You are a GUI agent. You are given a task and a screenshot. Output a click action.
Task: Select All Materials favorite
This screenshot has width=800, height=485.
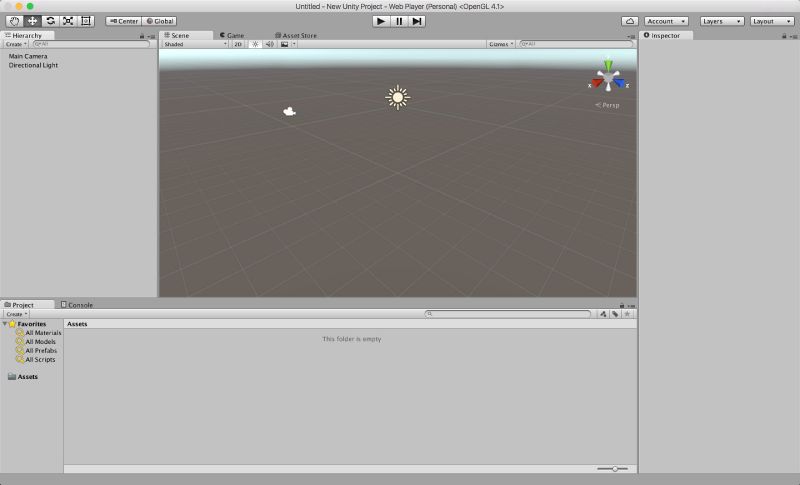(x=38, y=333)
